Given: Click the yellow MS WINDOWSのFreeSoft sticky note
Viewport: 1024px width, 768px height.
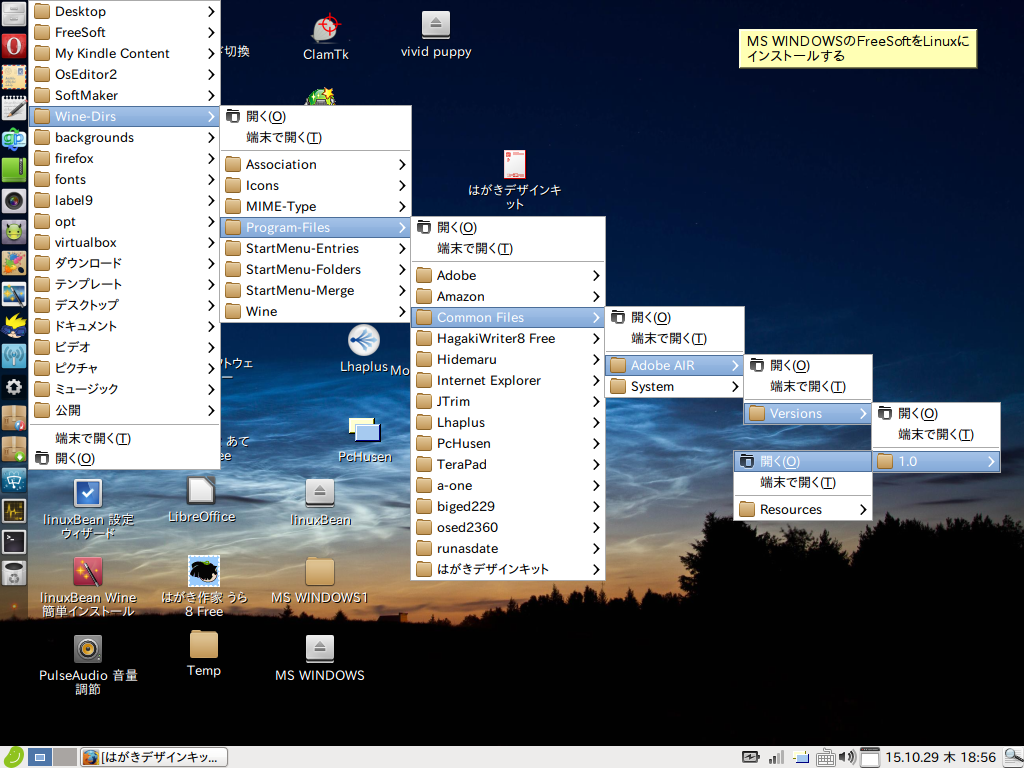Looking at the screenshot, I should tap(857, 48).
